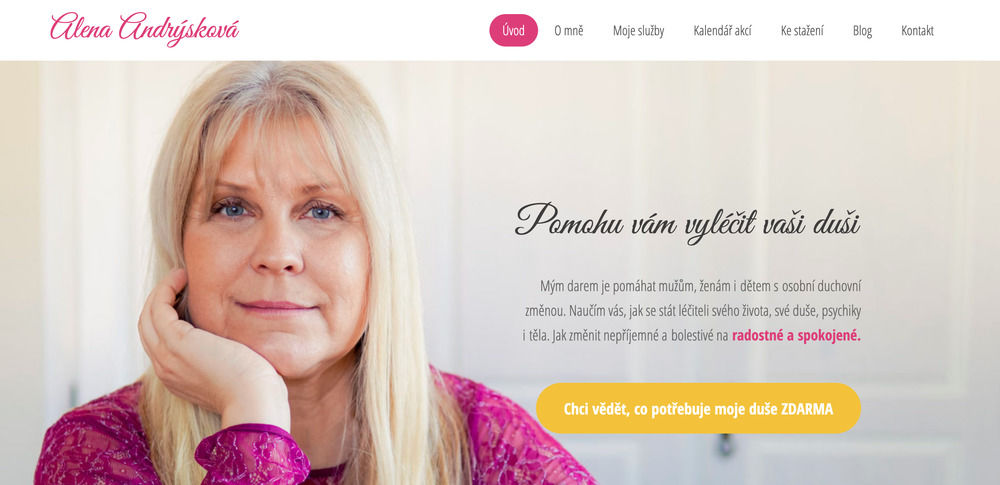Open the Úvod home tab

pyautogui.click(x=513, y=31)
